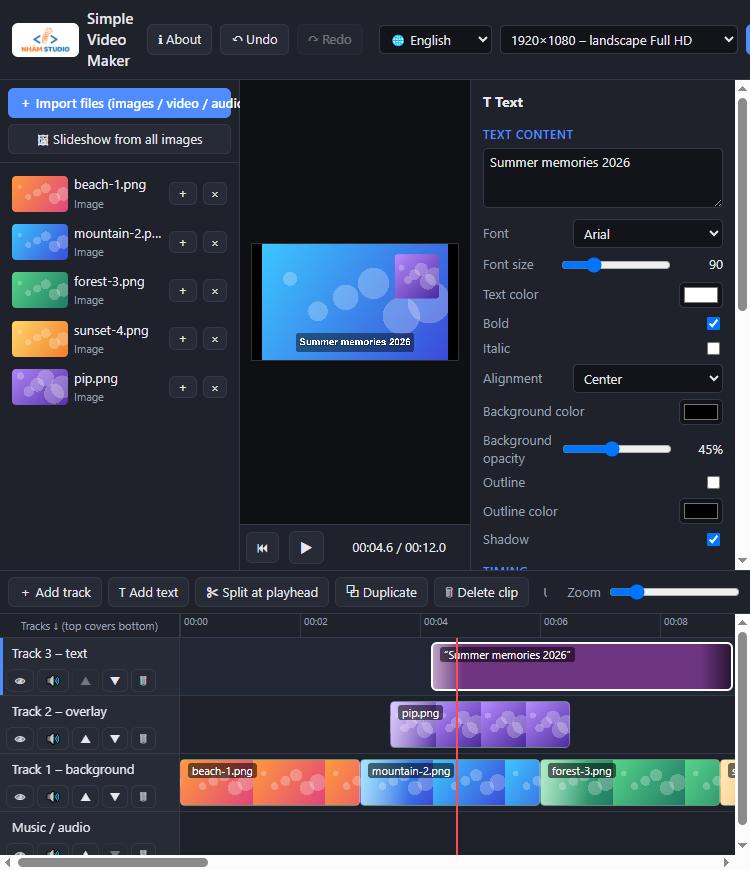Move Track 2 overlay down
Screen dimensions: 750x870
(x=115, y=739)
